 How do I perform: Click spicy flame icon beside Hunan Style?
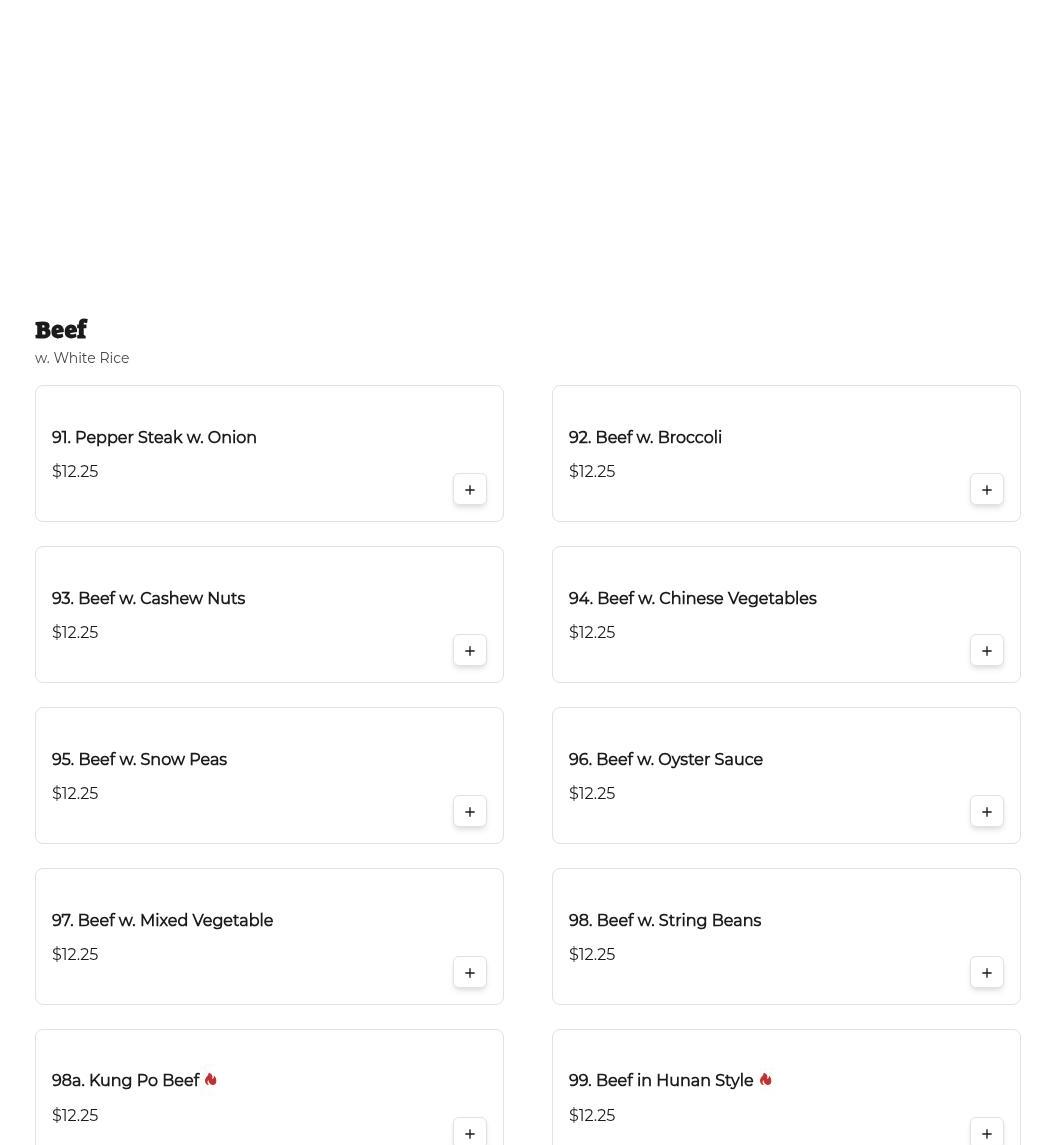(x=765, y=1080)
